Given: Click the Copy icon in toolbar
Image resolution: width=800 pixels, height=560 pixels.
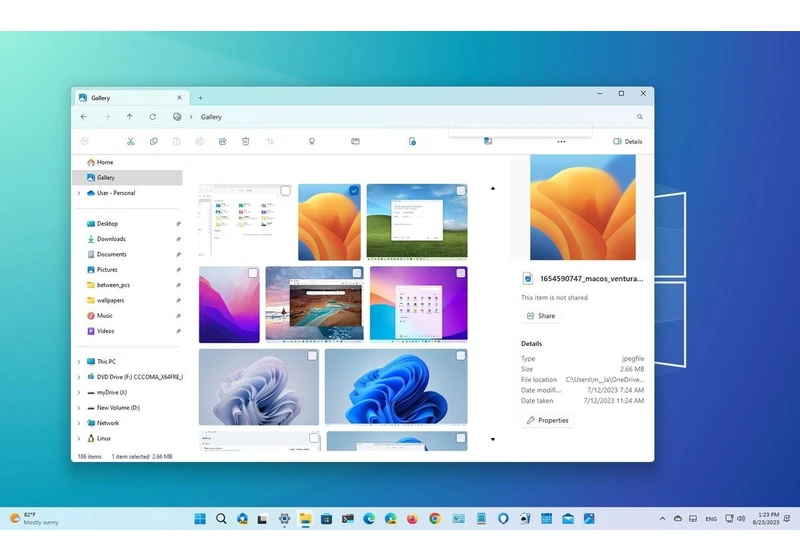Looking at the screenshot, I should (154, 141).
